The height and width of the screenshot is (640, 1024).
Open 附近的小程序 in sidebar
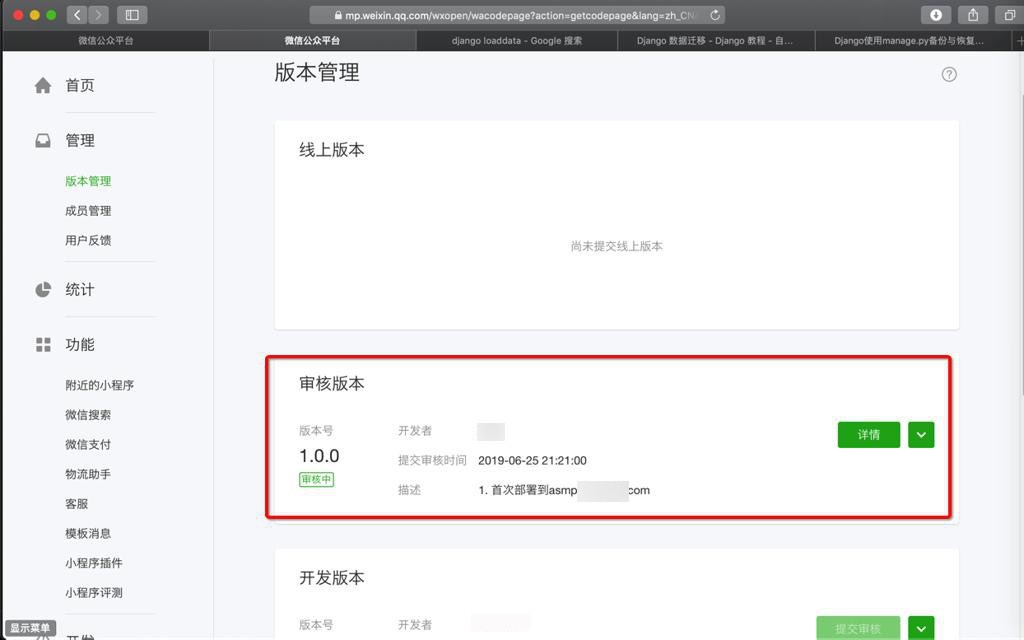(99, 385)
